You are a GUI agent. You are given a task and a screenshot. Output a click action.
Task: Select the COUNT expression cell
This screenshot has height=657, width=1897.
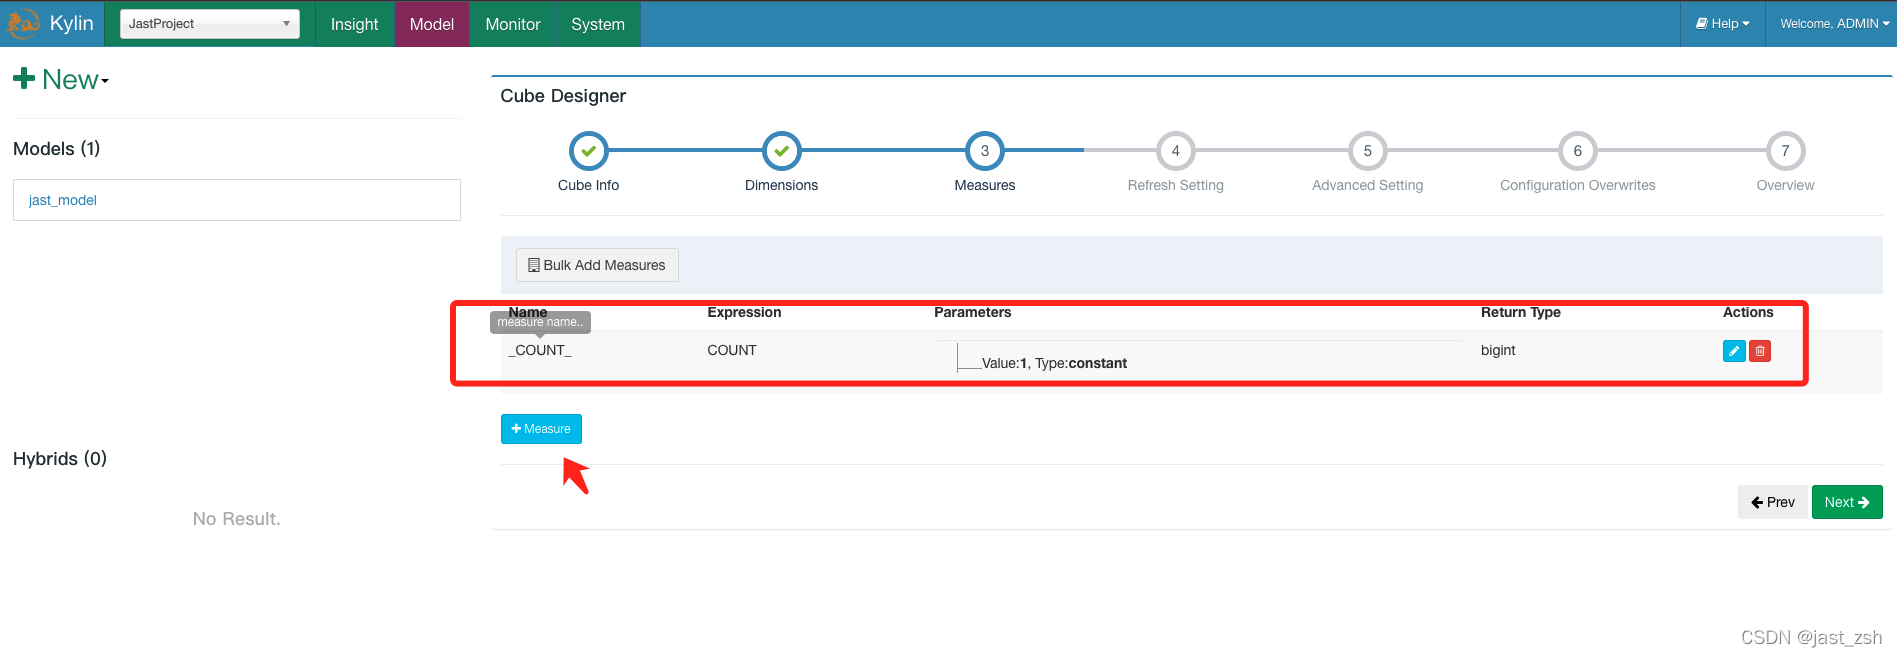point(732,350)
